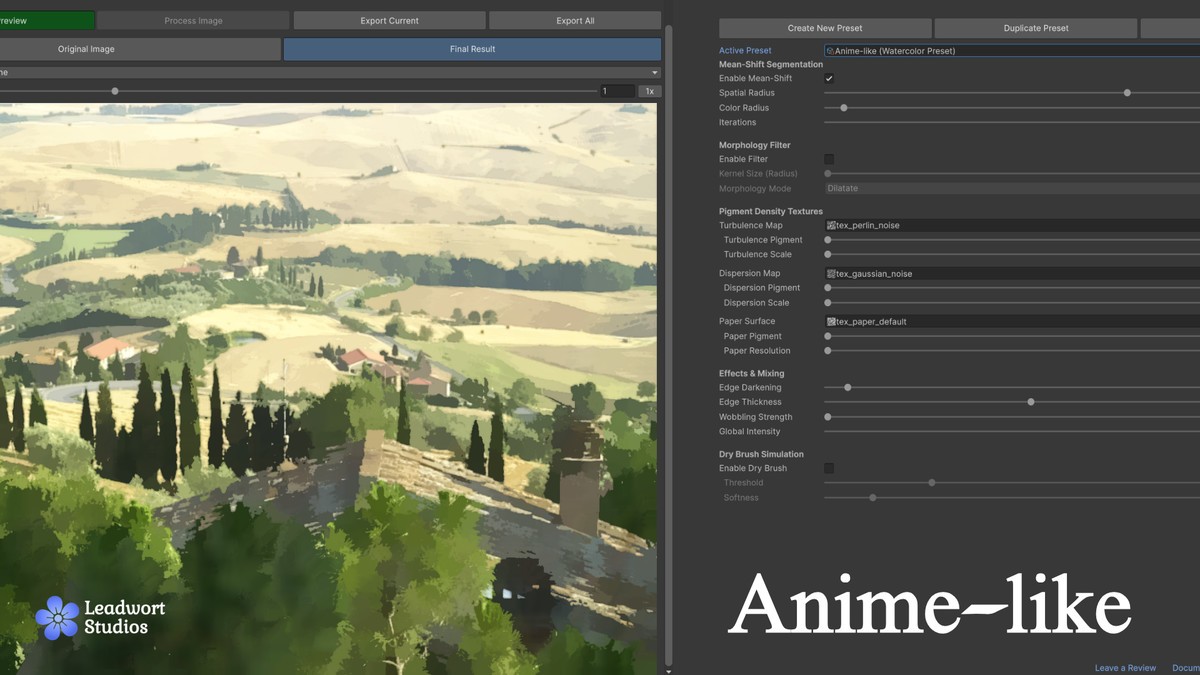1200x675 pixels.
Task: Click the Mean-Shift Segmentation section header
Action: click(x=771, y=64)
